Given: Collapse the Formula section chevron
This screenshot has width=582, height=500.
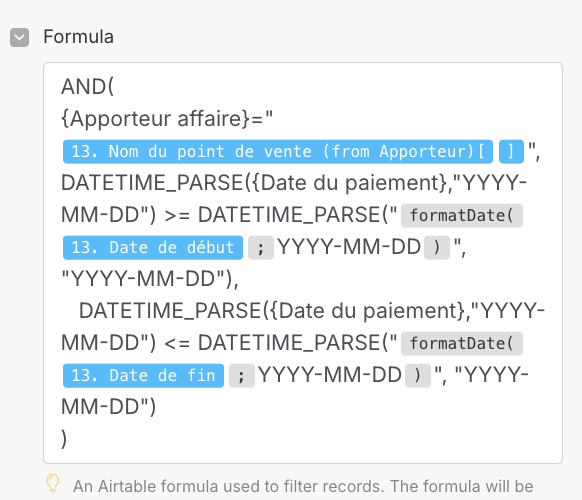Looking at the screenshot, I should point(19,37).
